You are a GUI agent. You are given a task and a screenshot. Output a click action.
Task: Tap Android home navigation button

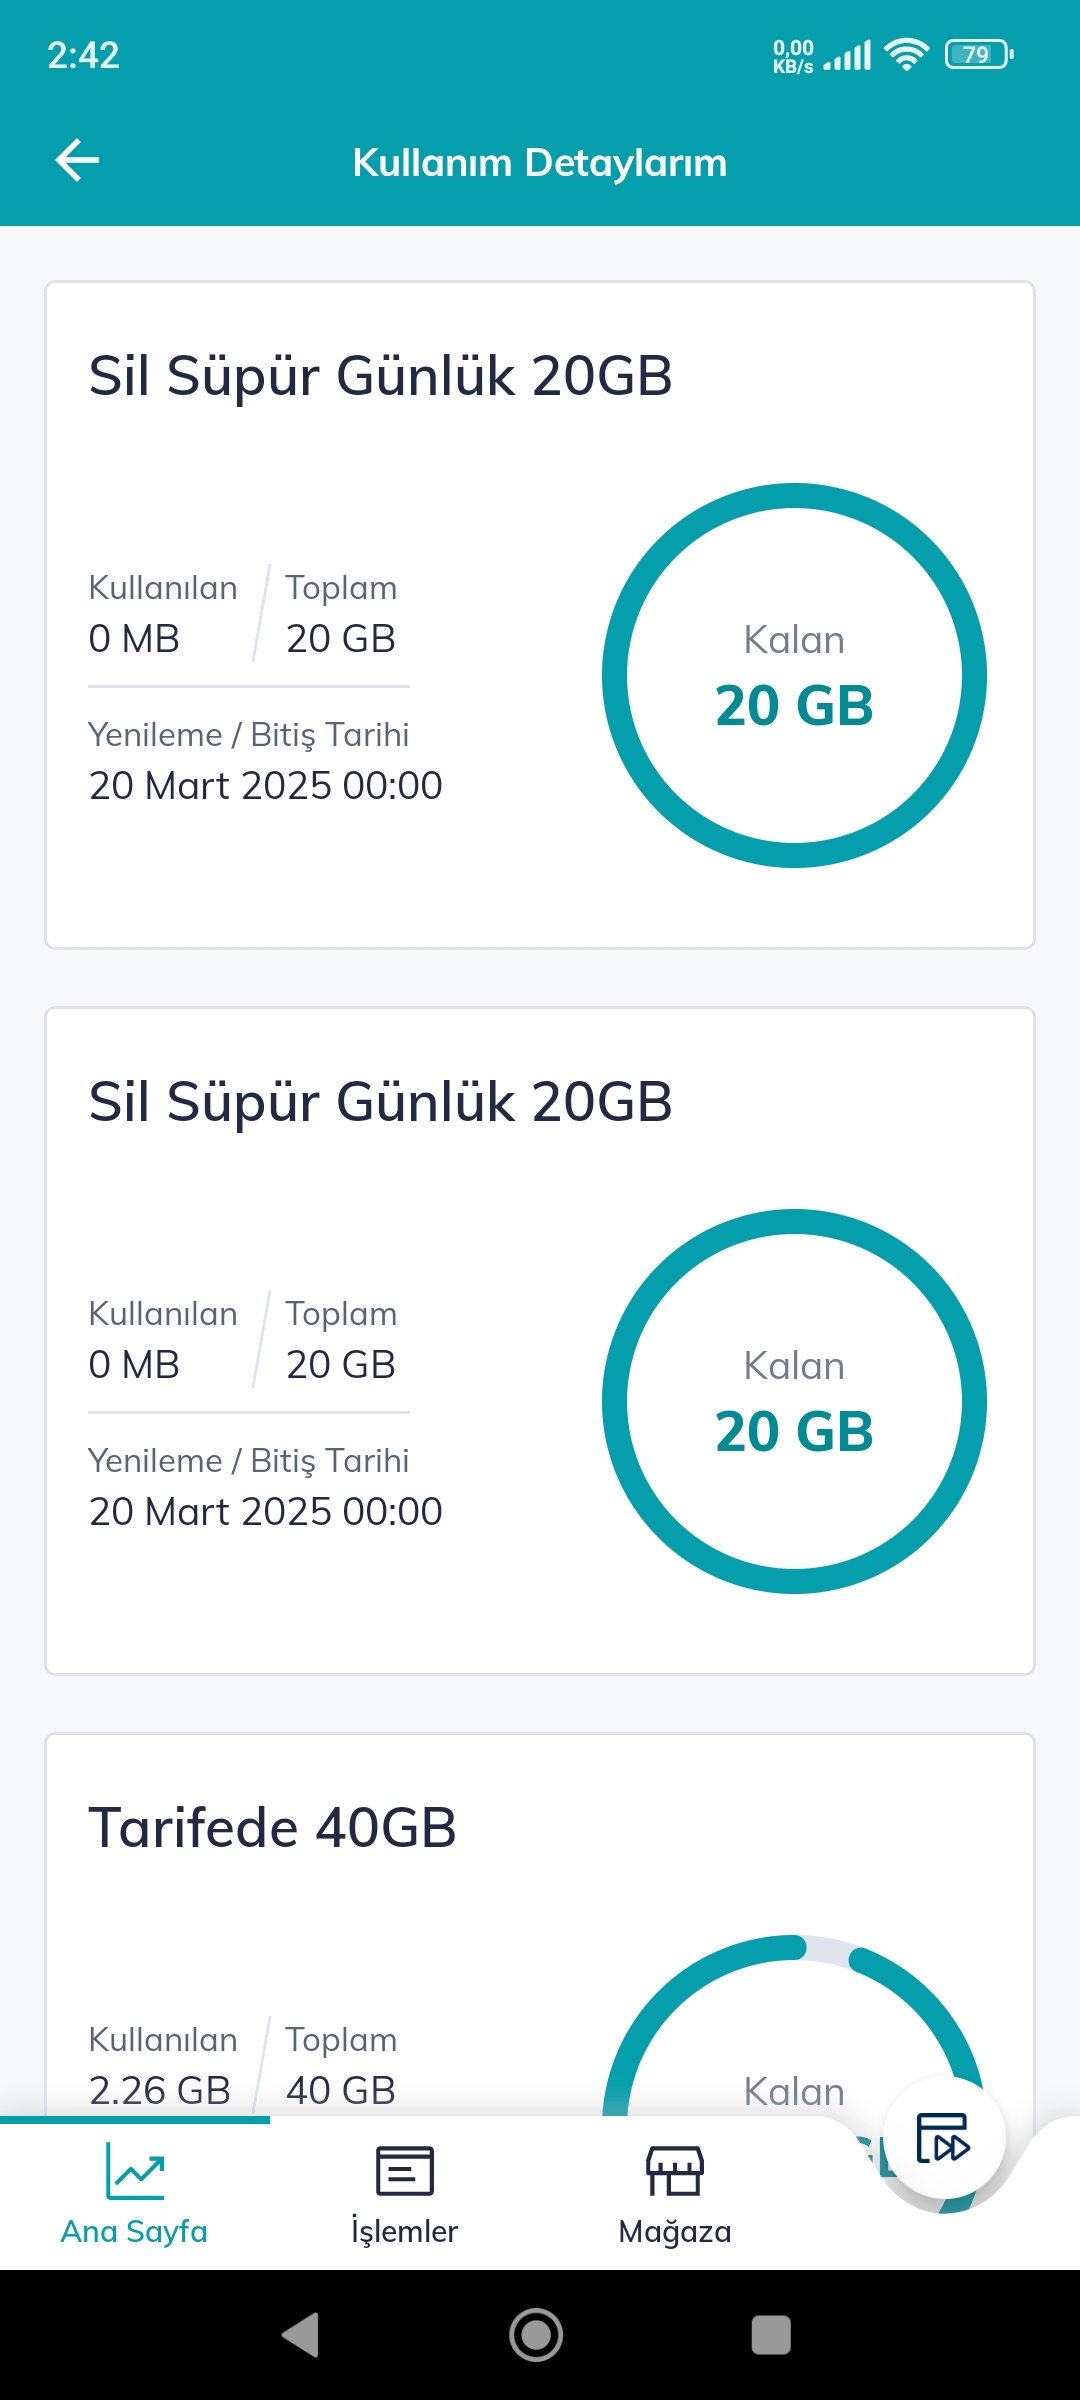(536, 2335)
